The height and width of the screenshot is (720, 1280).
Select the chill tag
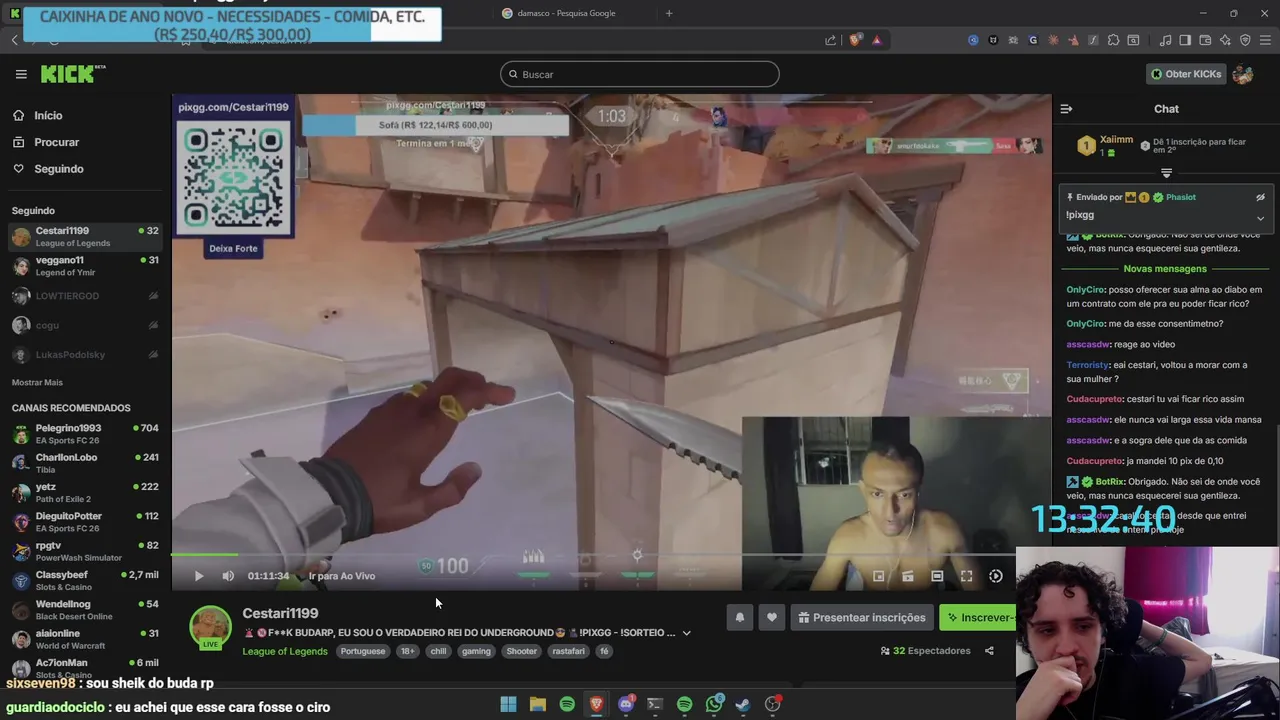(x=438, y=651)
